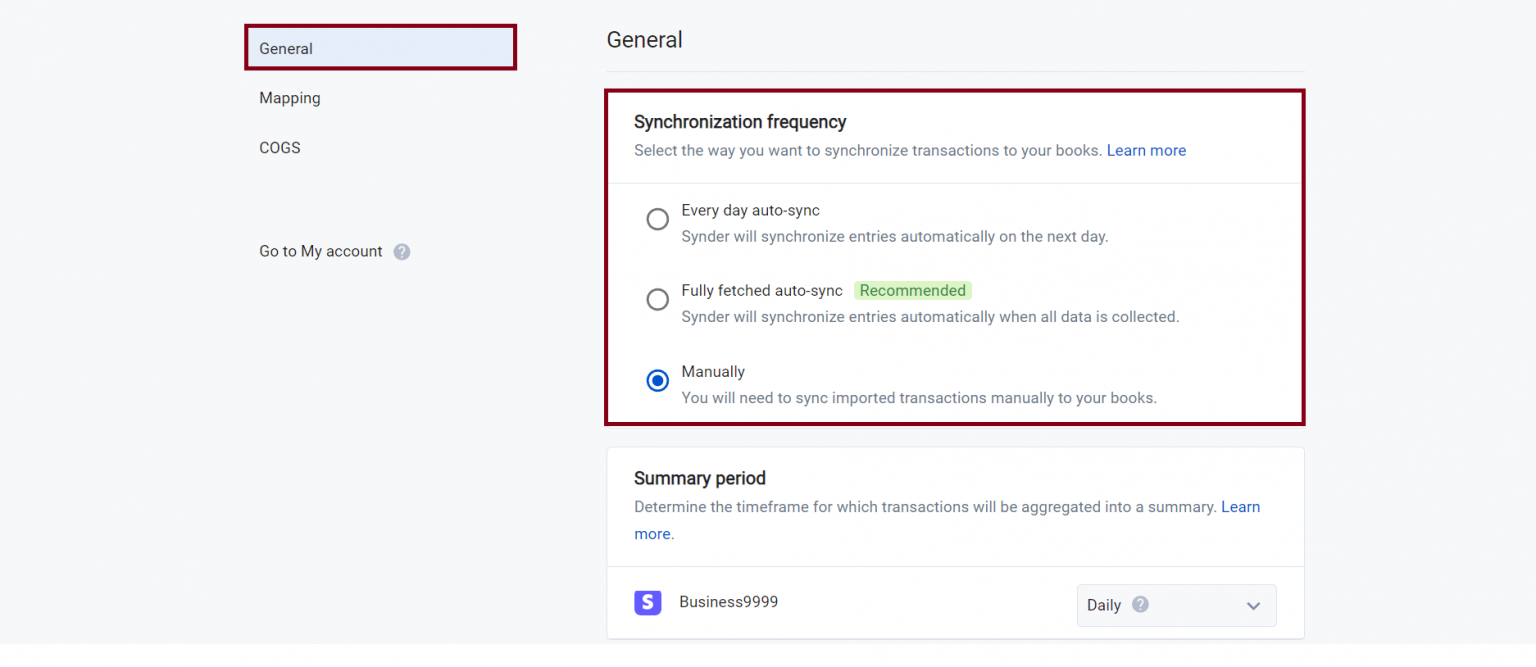Open the Daily summary period dropdown
This screenshot has height=667, width=1536.
(1176, 605)
